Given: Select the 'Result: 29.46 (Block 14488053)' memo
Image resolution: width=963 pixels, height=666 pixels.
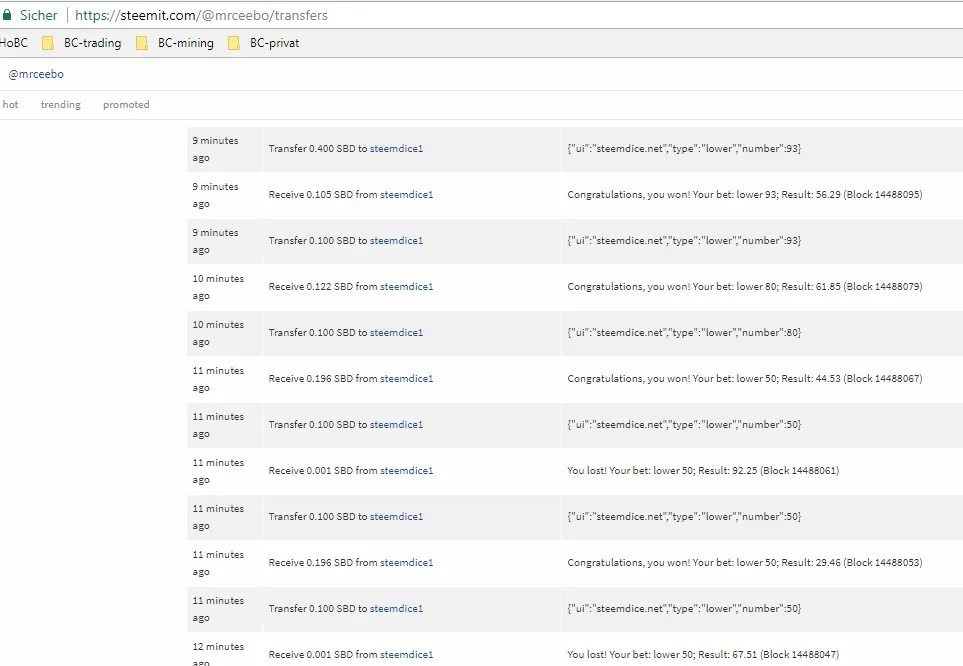Looking at the screenshot, I should [x=745, y=563].
